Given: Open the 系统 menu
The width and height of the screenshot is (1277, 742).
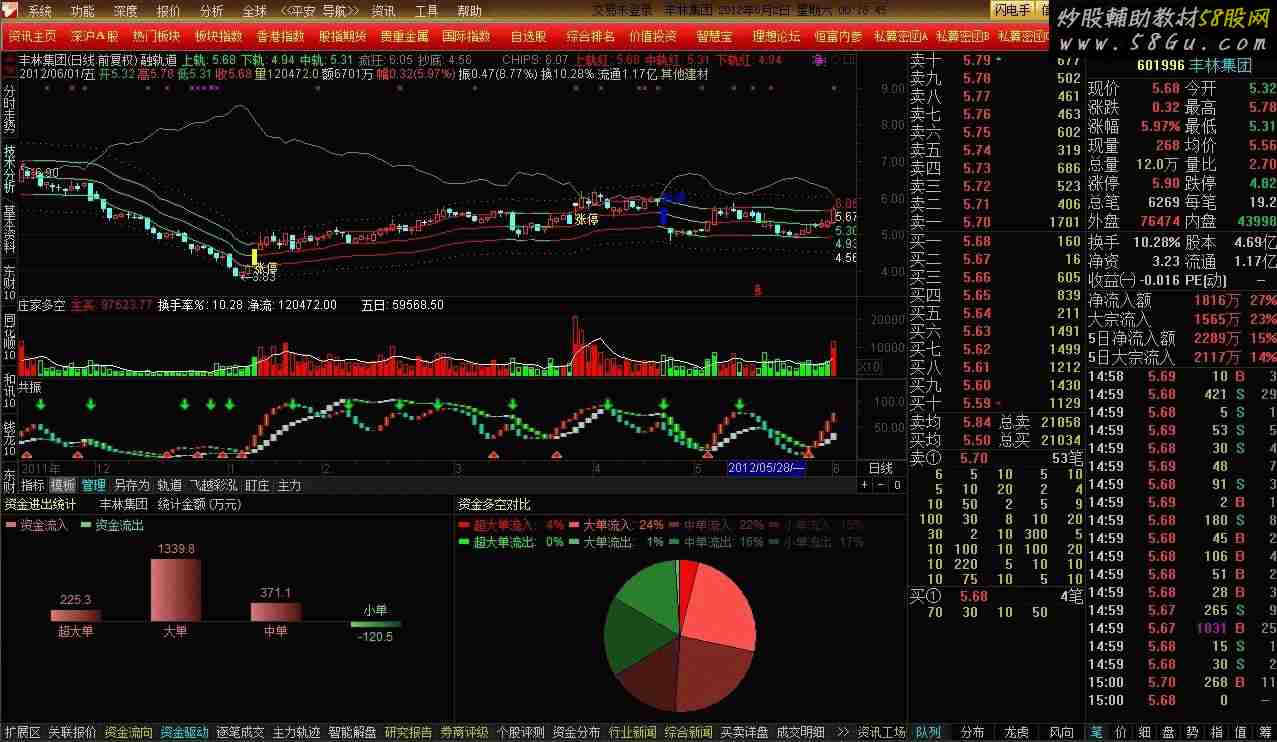Looking at the screenshot, I should point(40,12).
